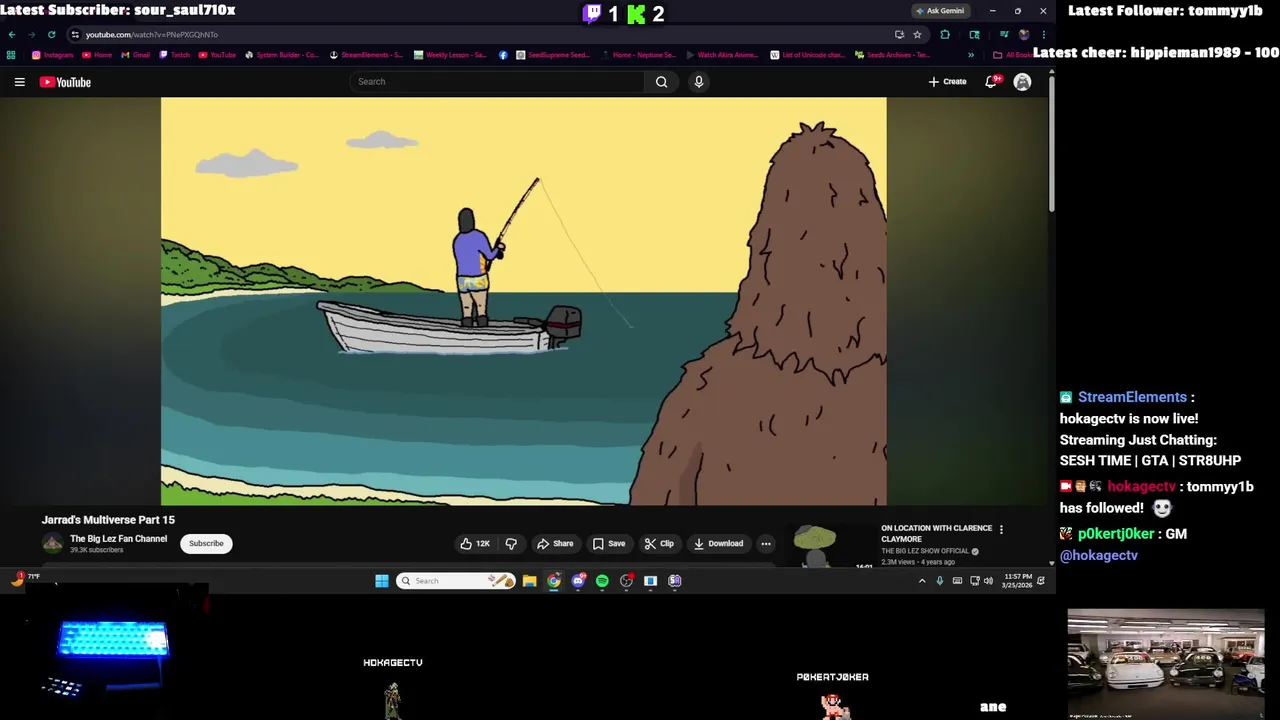Click the @hokagectv mention in chat
The height and width of the screenshot is (720, 1280).
click(x=1098, y=555)
